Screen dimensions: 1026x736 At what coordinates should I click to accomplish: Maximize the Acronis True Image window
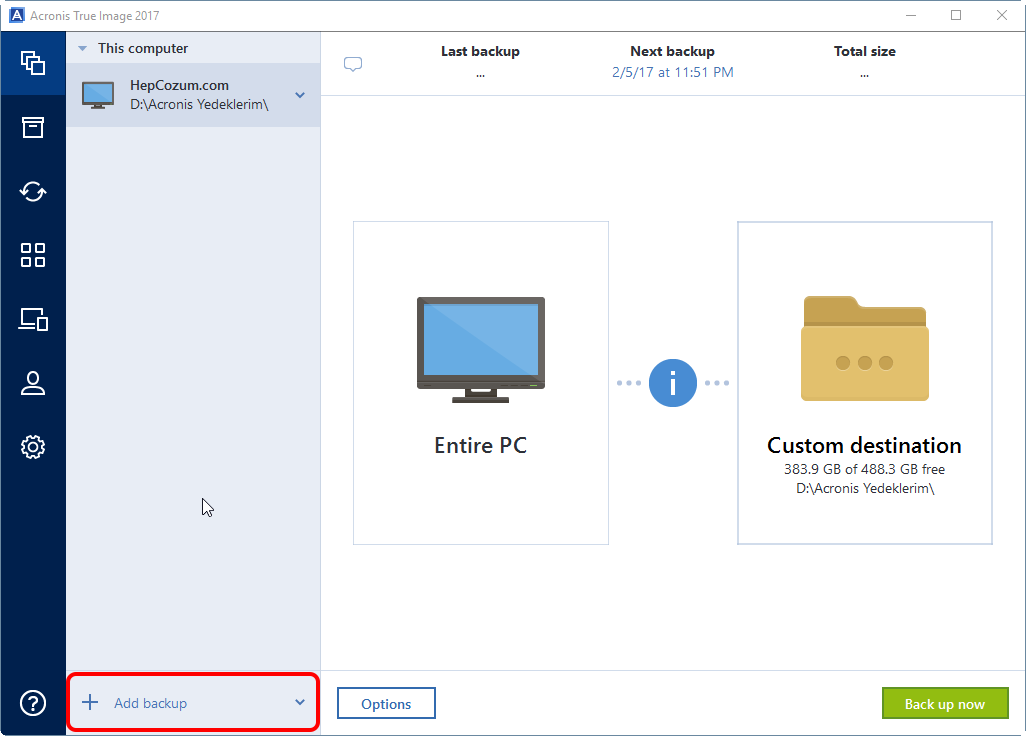click(956, 15)
